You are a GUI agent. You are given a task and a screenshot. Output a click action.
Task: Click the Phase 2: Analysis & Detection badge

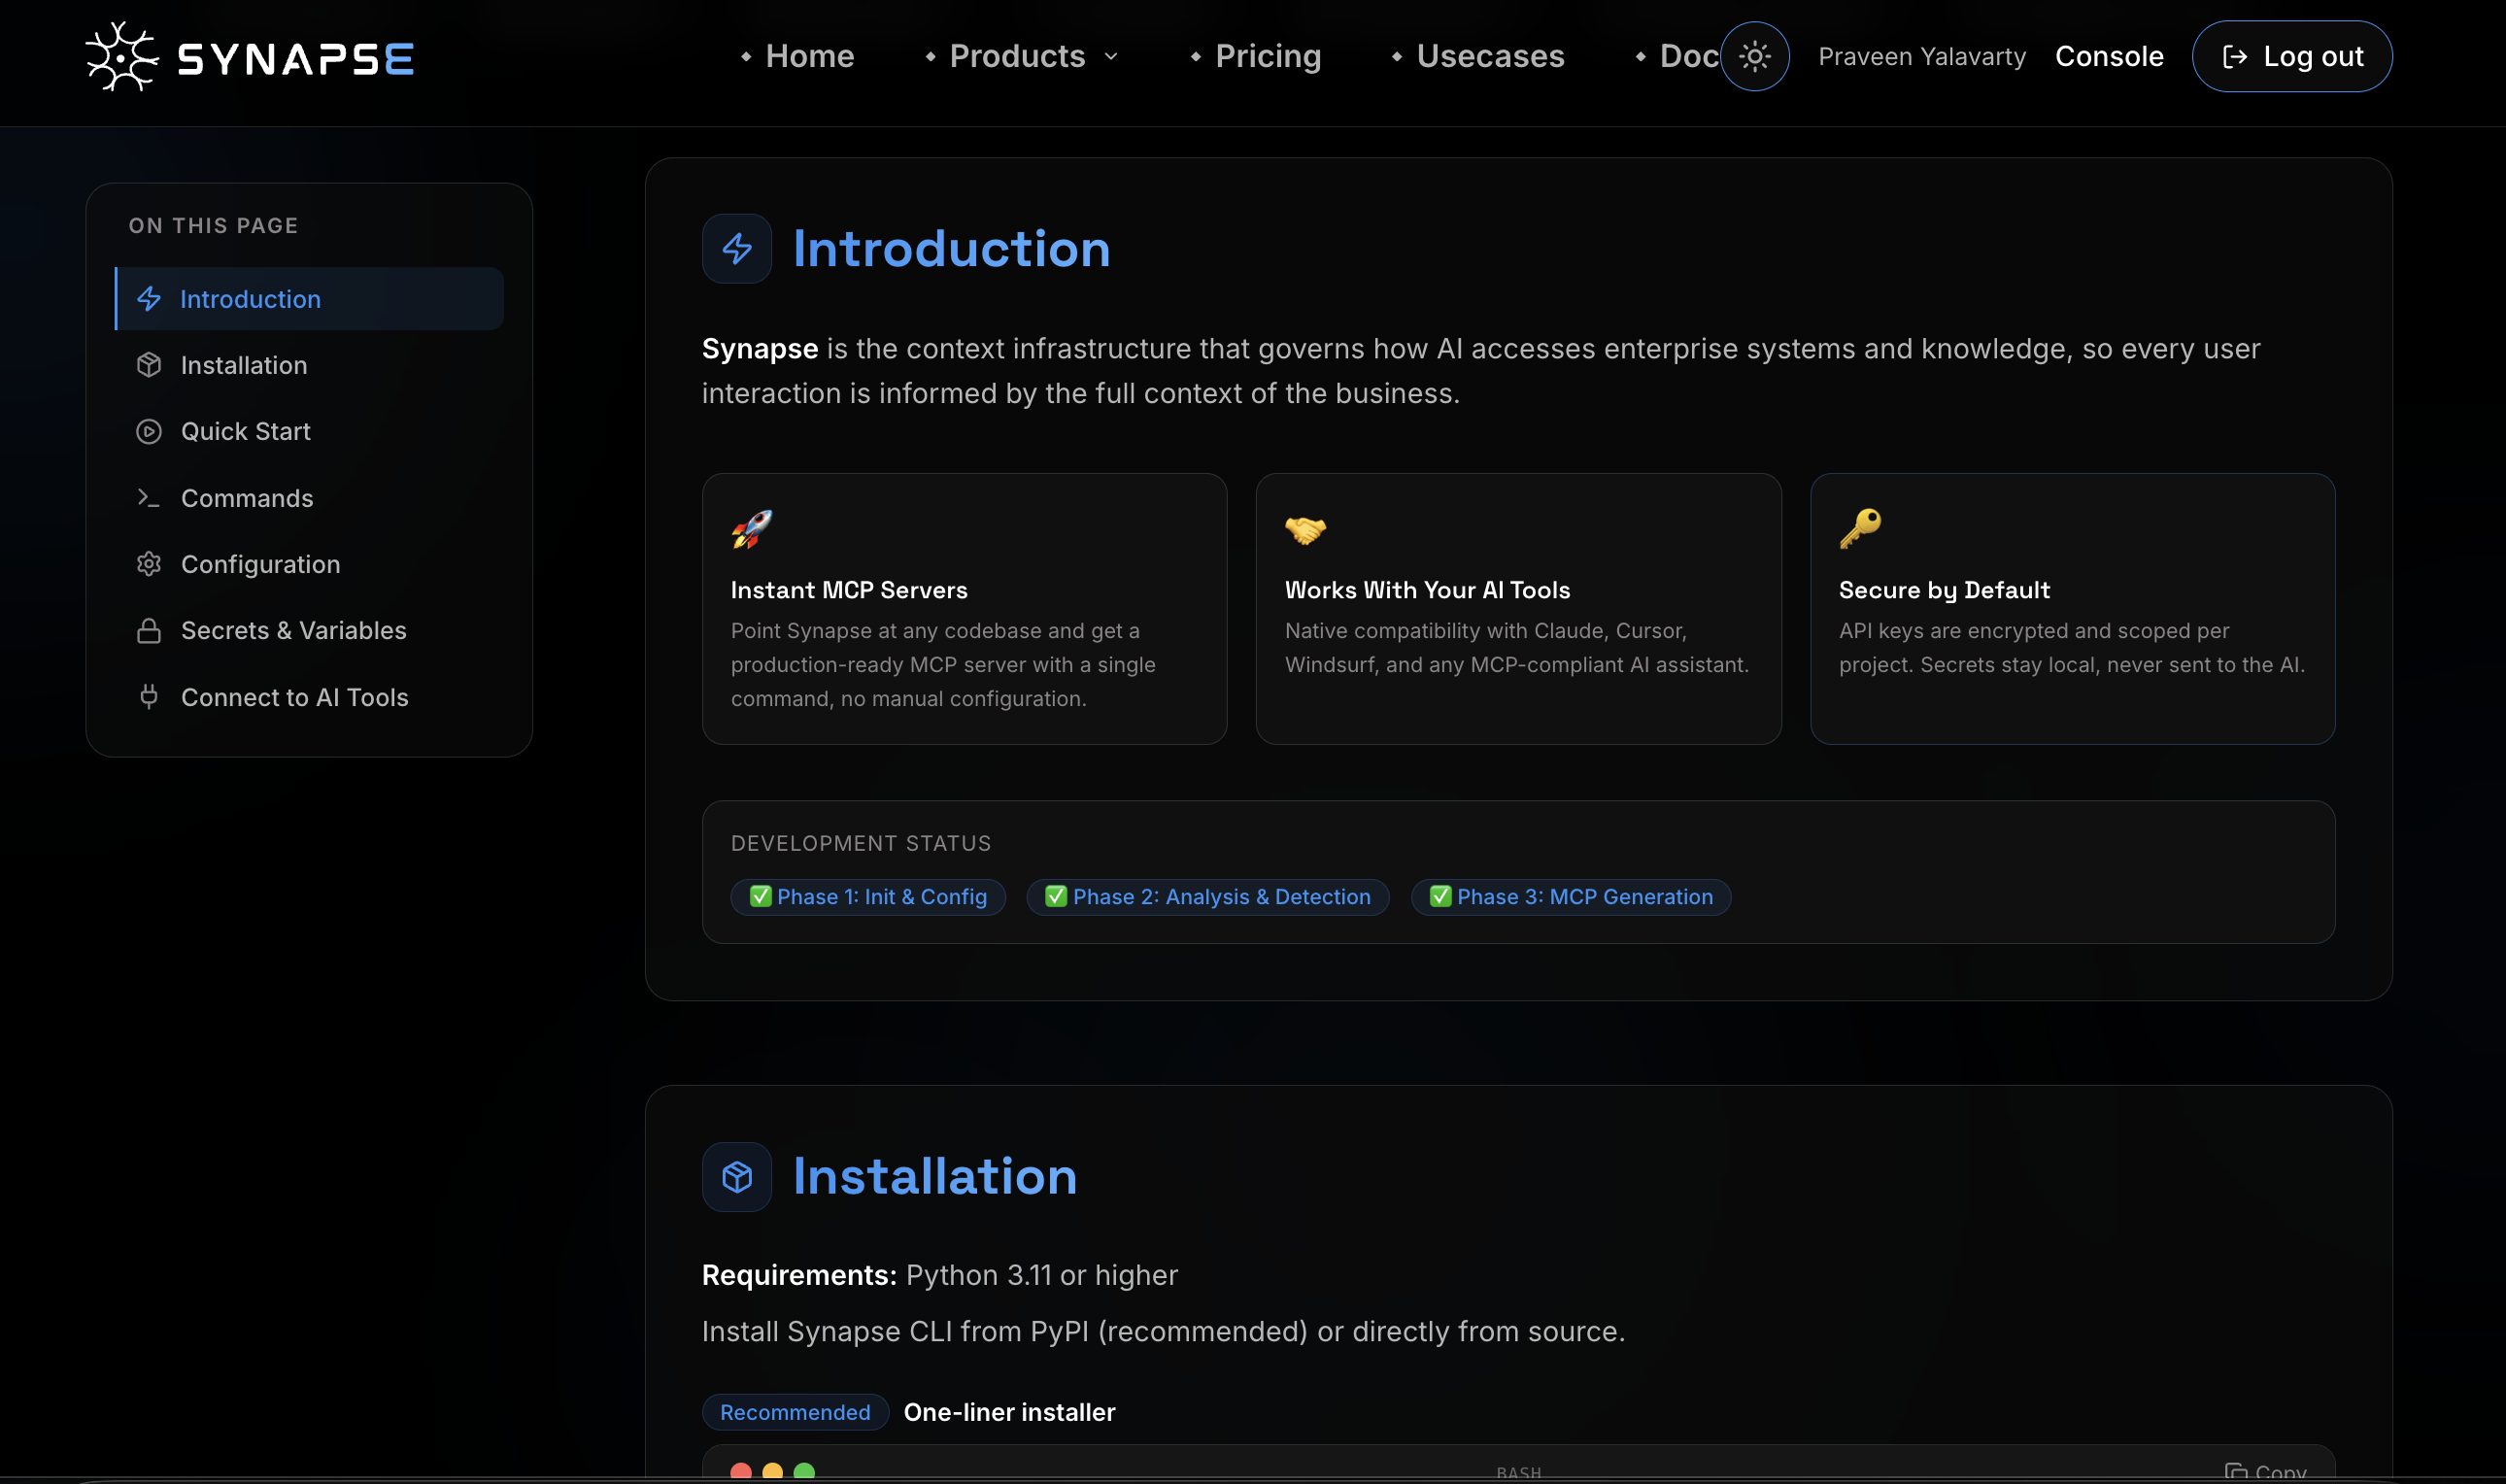[x=1208, y=897]
